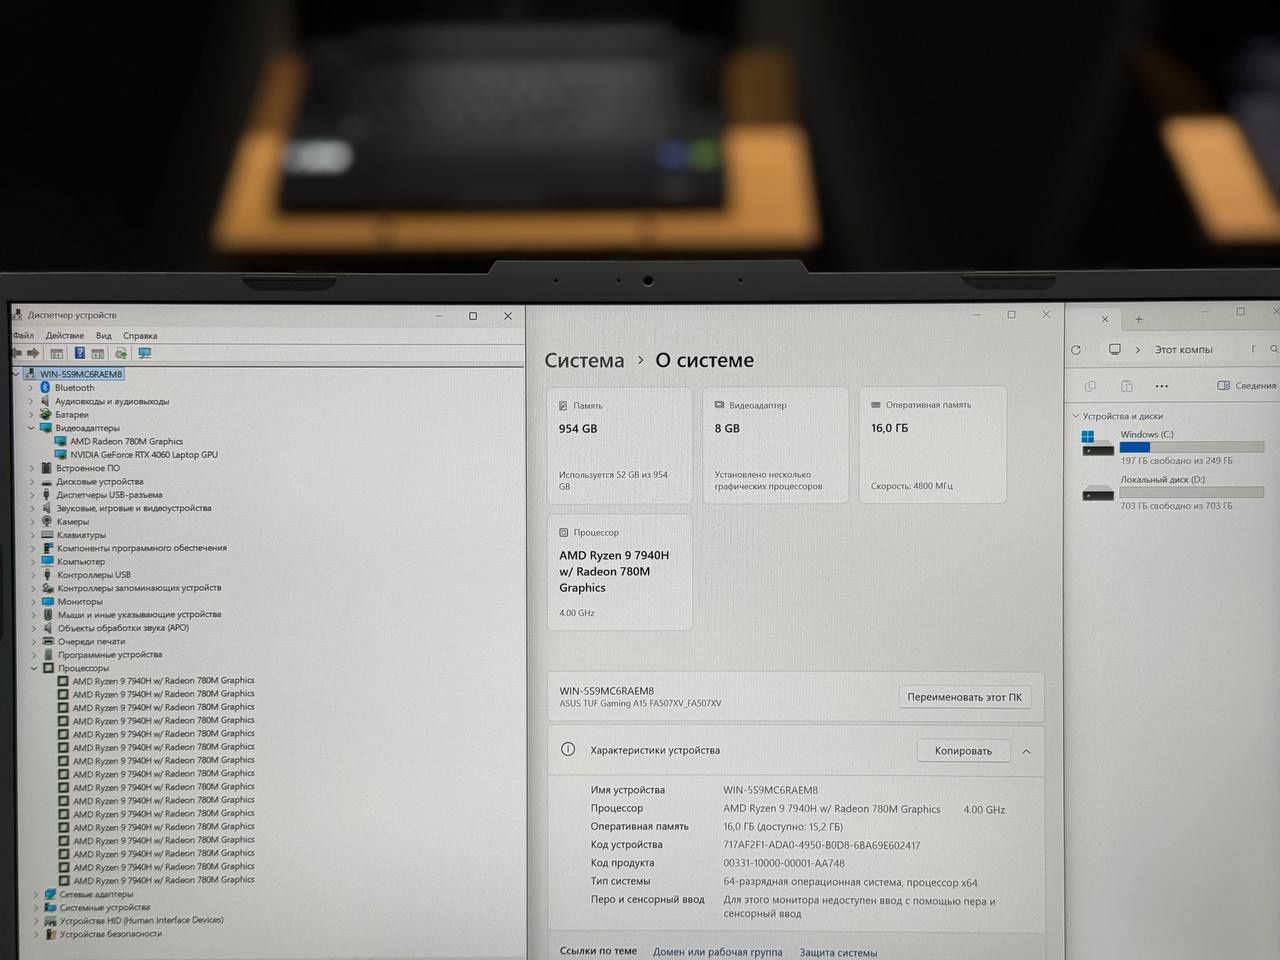The height and width of the screenshot is (960, 1280).
Task: Open the Вид menu
Action: click(104, 335)
